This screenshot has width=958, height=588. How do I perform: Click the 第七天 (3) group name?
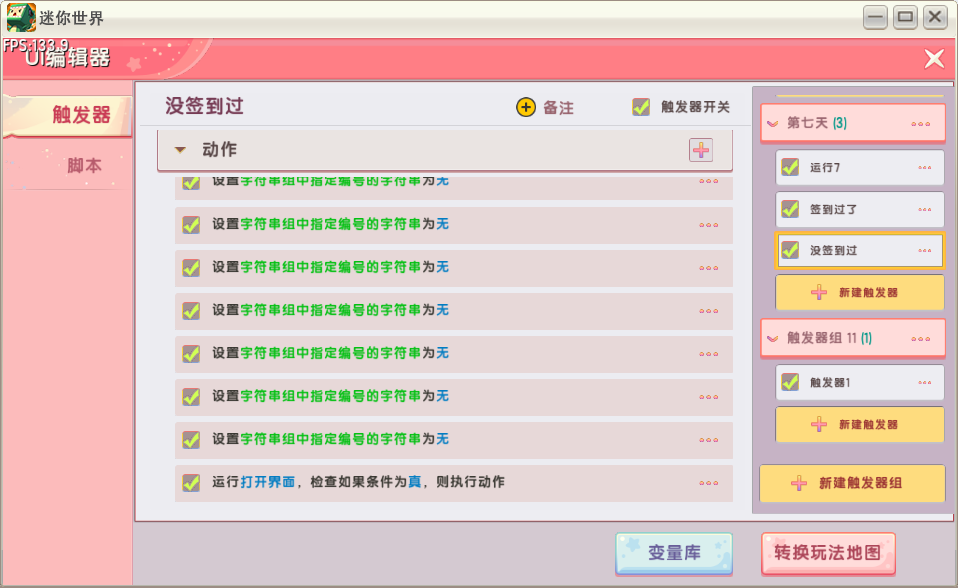tap(817, 123)
